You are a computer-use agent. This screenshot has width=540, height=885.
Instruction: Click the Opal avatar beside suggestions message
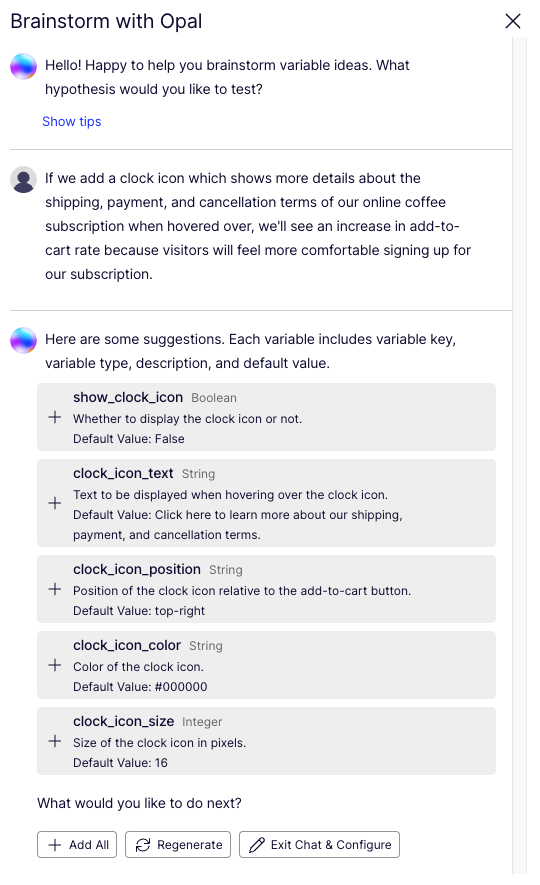(24, 340)
